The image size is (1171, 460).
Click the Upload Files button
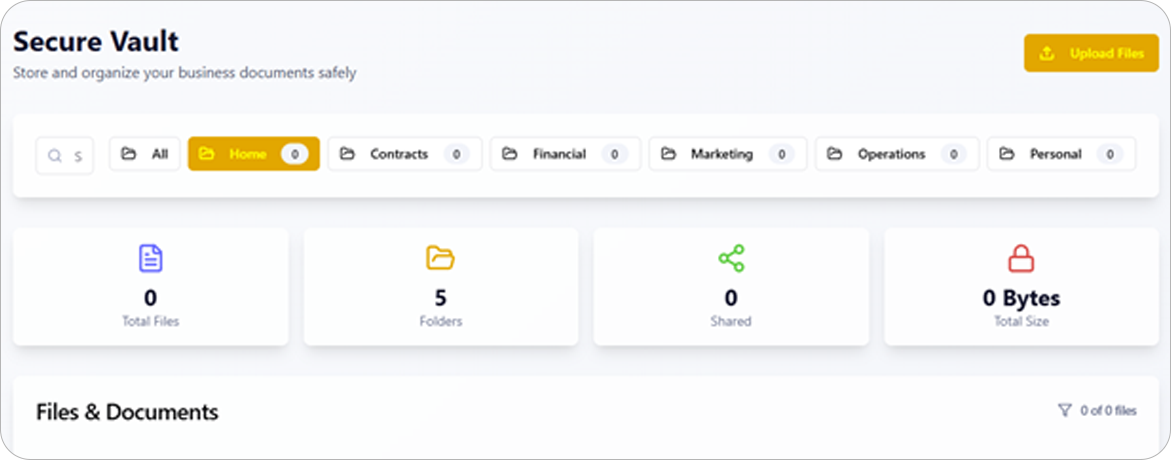[1091, 53]
